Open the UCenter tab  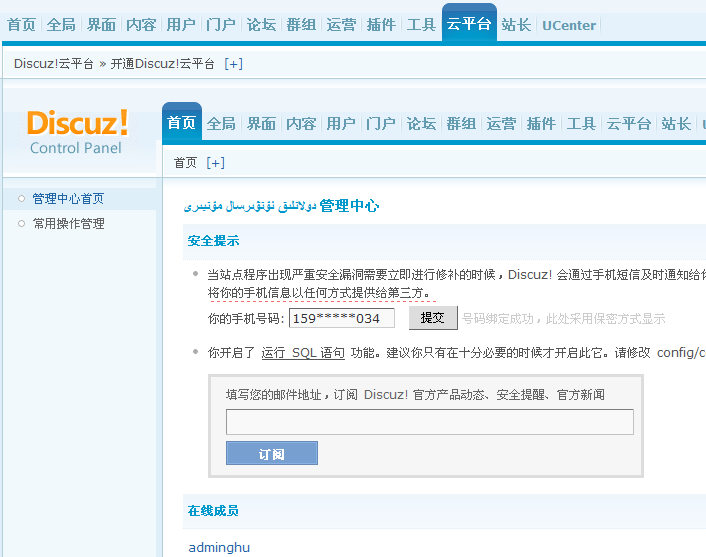click(x=569, y=25)
